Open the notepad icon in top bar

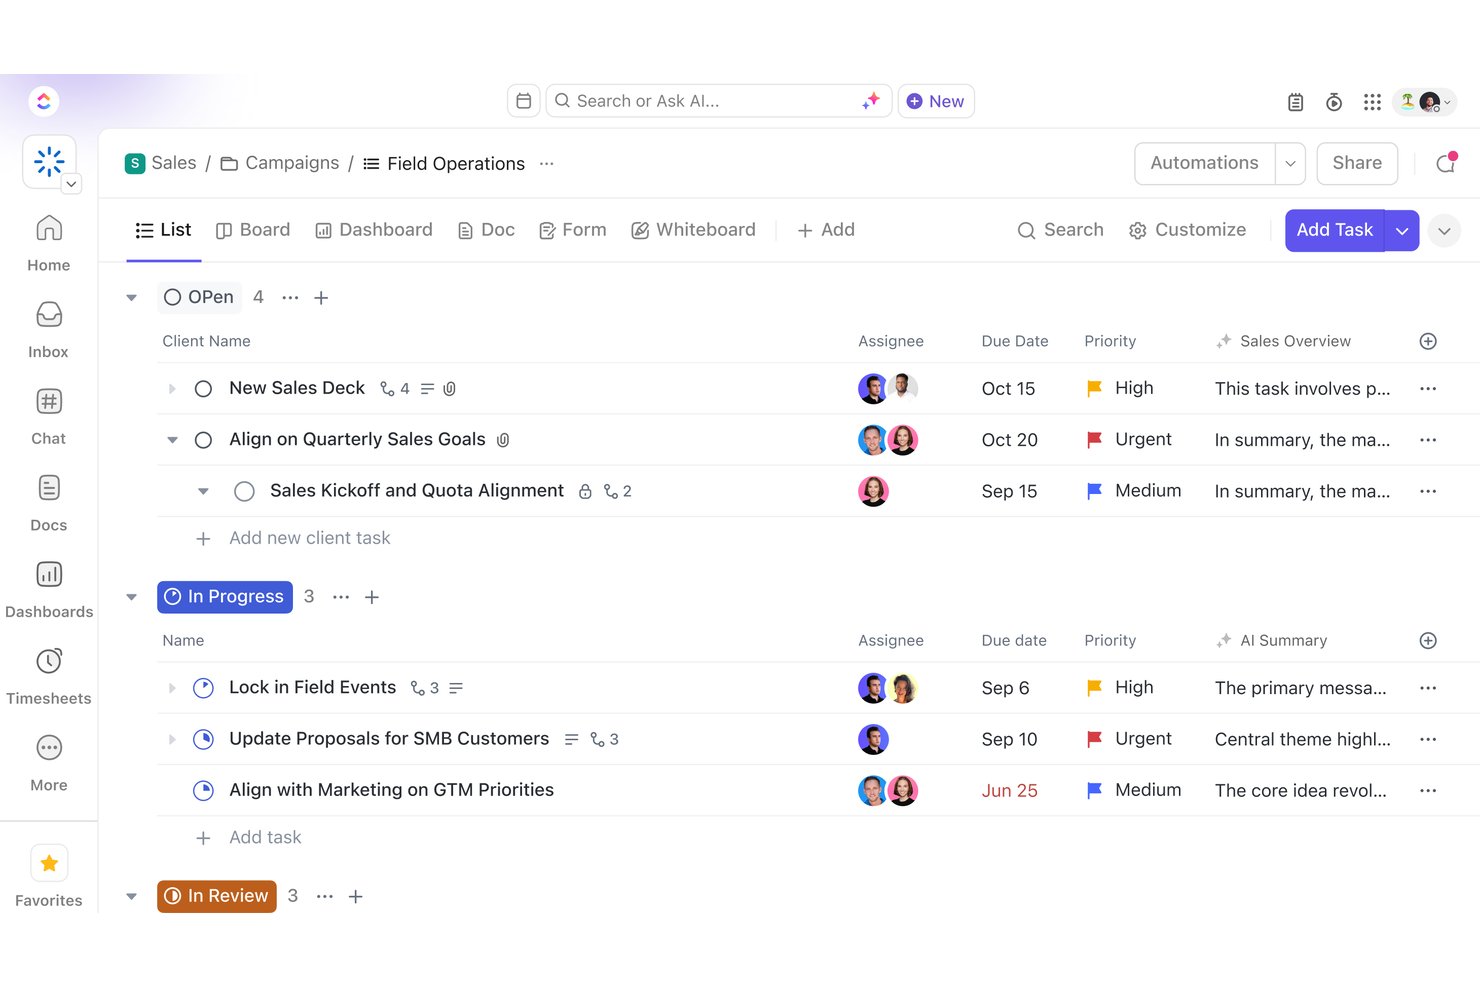click(1295, 102)
